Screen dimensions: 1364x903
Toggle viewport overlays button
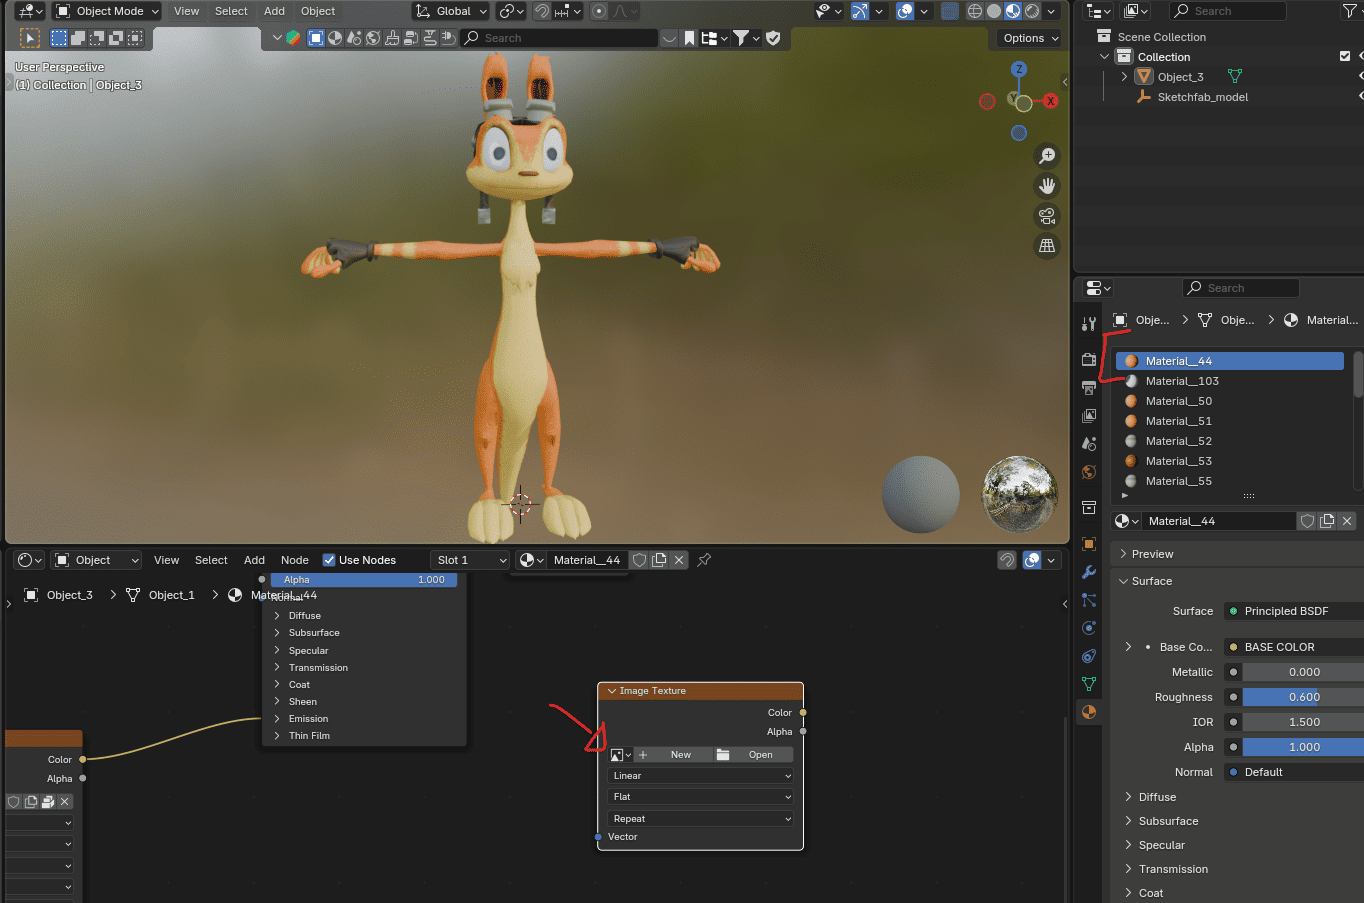click(905, 11)
